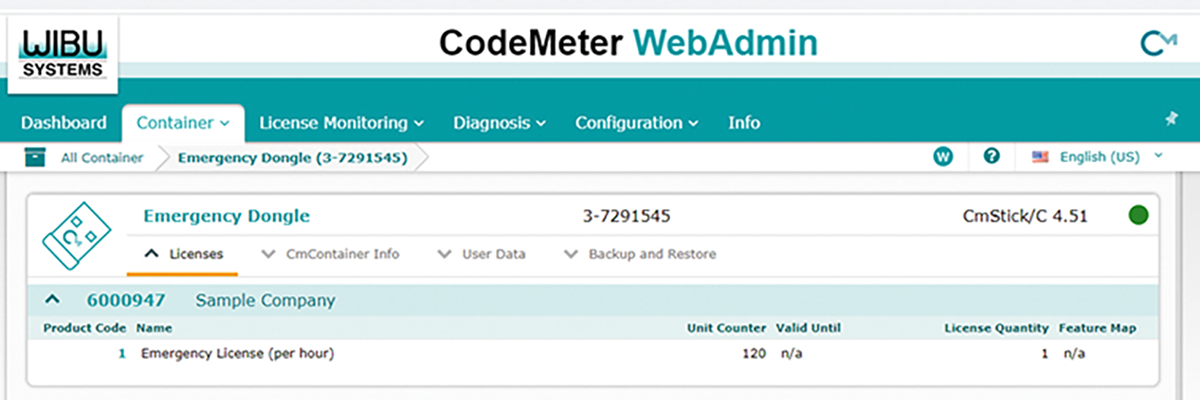The height and width of the screenshot is (400, 1200).
Task: Click the green status indicator dot
Action: click(1138, 215)
